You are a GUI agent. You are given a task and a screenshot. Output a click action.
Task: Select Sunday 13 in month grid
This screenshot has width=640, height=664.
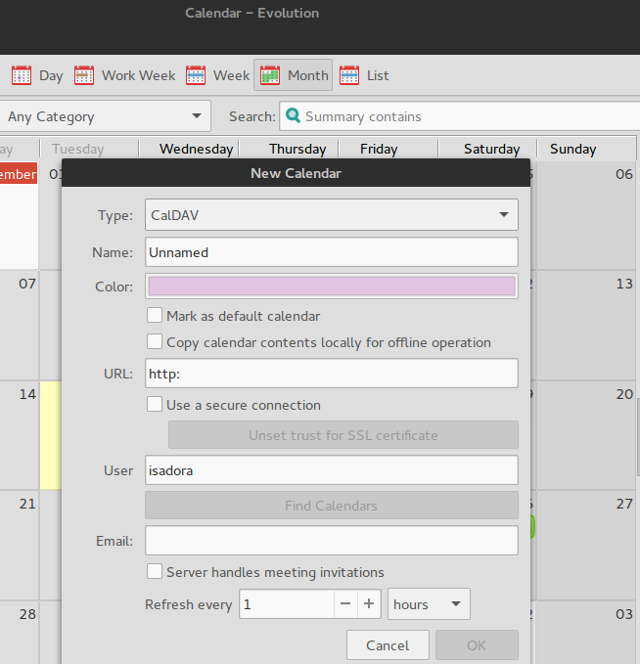click(x=586, y=325)
